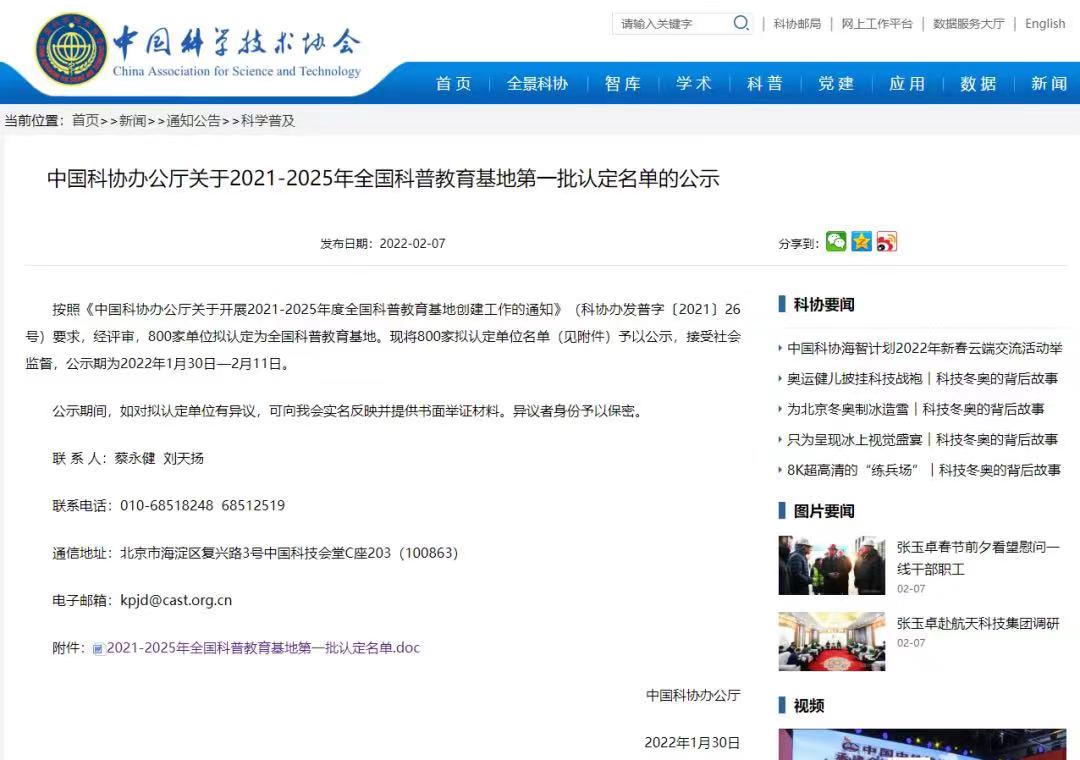Click the video preview thumbnail under 视频
The image size is (1080, 760).
coord(922,744)
